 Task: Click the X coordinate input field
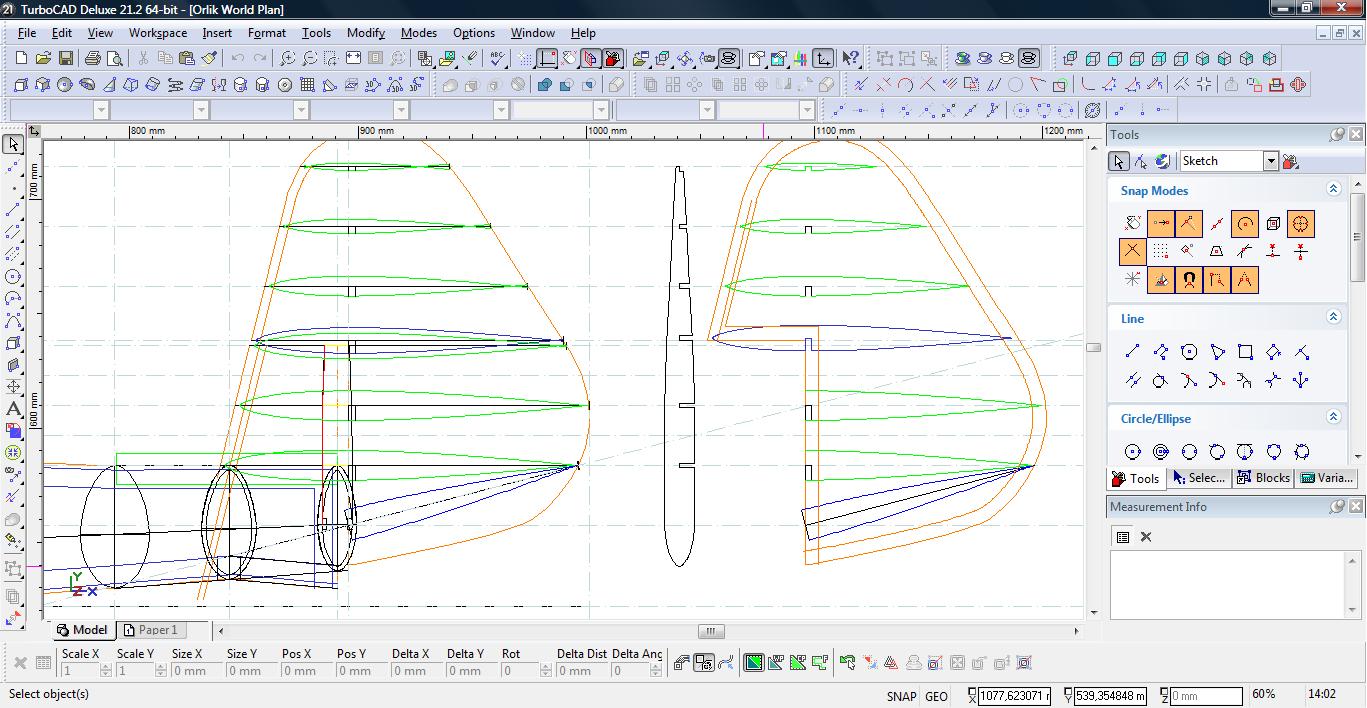coord(1012,696)
